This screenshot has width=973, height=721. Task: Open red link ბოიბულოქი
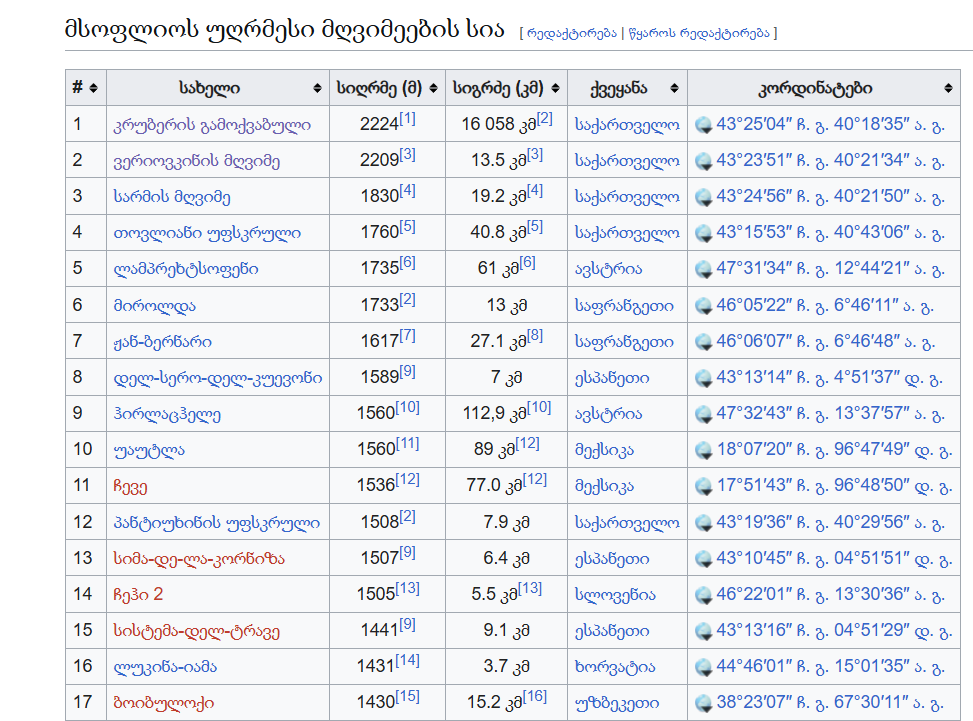point(164,703)
